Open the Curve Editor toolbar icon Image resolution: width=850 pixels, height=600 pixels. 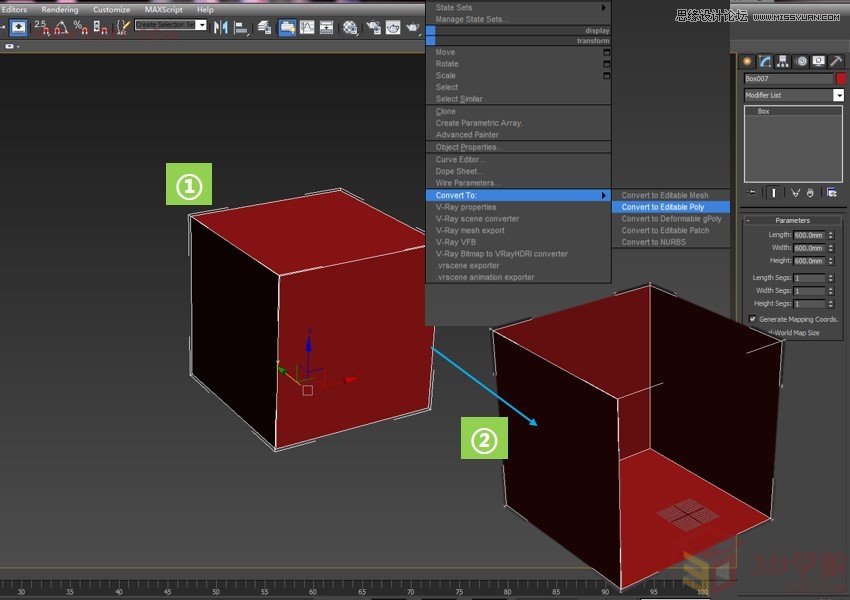click(x=307, y=27)
